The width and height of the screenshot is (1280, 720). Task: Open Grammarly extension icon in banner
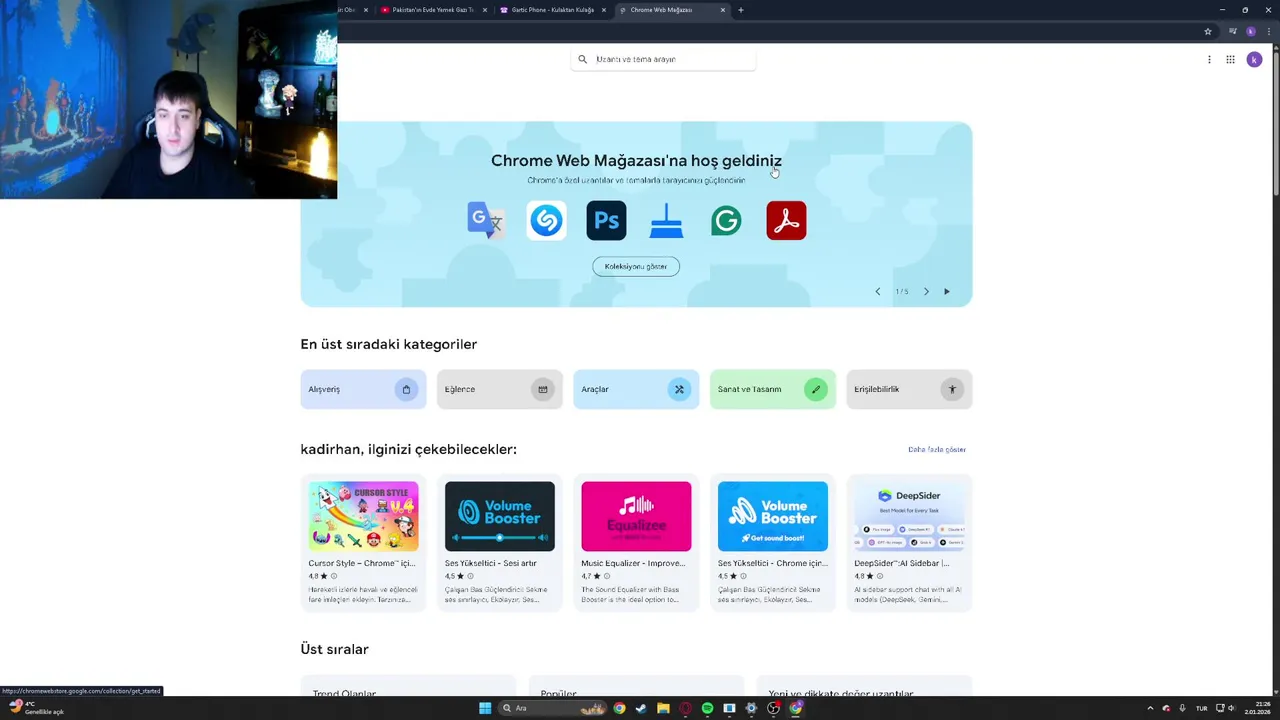pos(726,220)
